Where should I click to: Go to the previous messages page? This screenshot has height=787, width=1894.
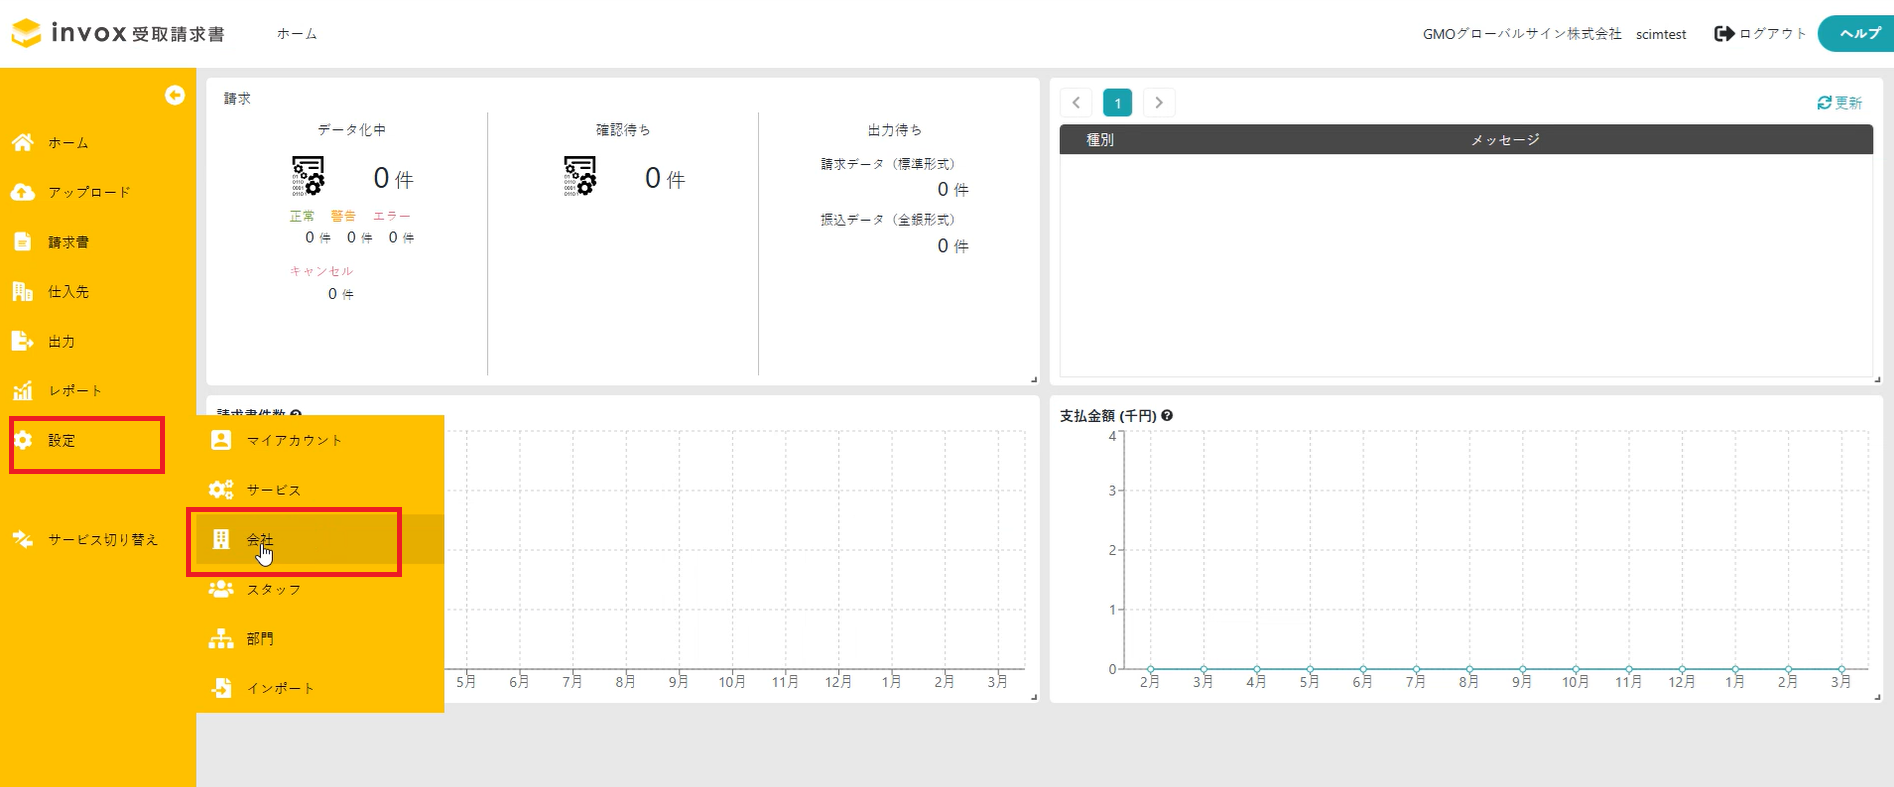coord(1076,102)
